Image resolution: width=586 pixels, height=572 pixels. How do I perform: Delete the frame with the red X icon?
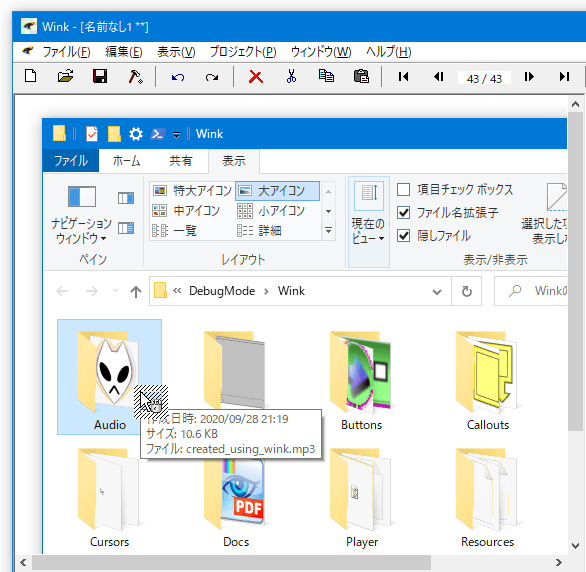[x=256, y=77]
